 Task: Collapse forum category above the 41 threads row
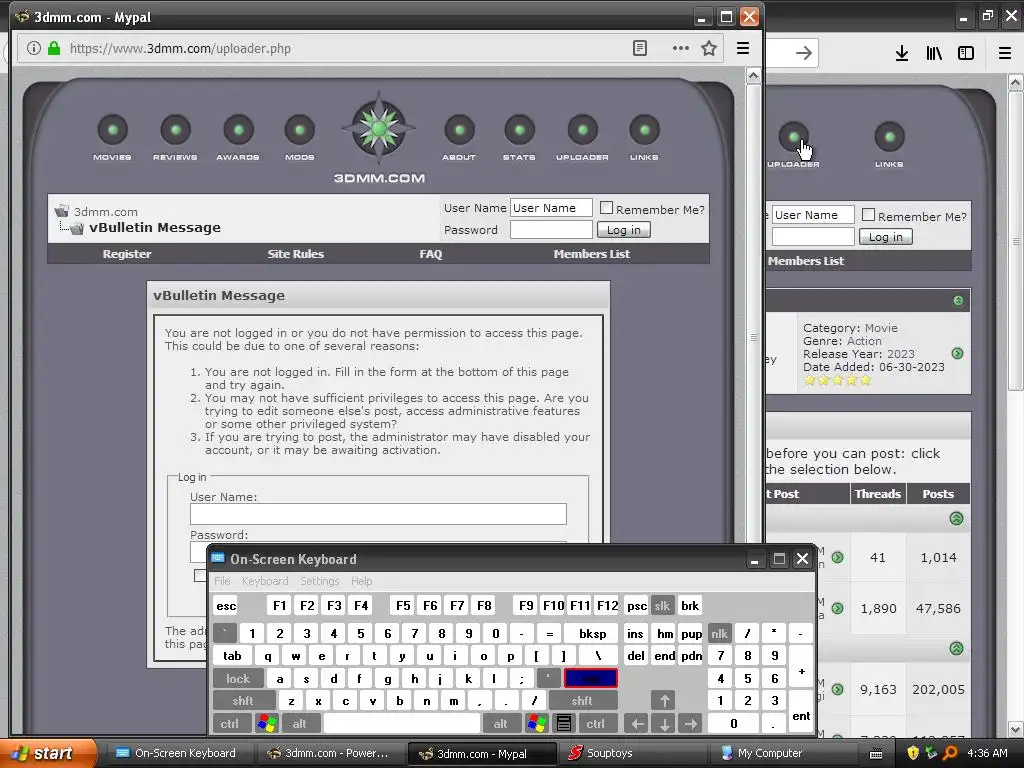[x=956, y=519]
